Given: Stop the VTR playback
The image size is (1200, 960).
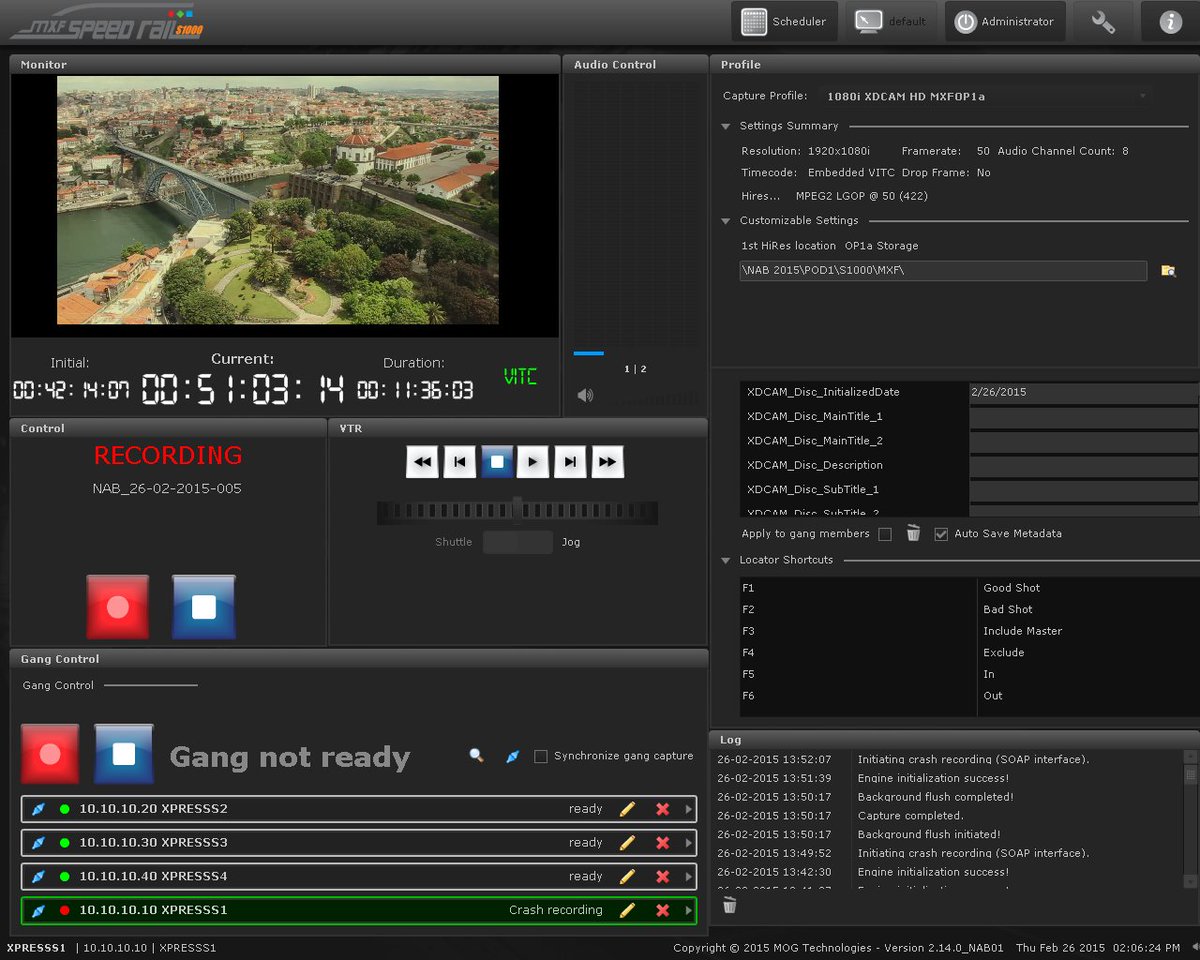Looking at the screenshot, I should (497, 462).
